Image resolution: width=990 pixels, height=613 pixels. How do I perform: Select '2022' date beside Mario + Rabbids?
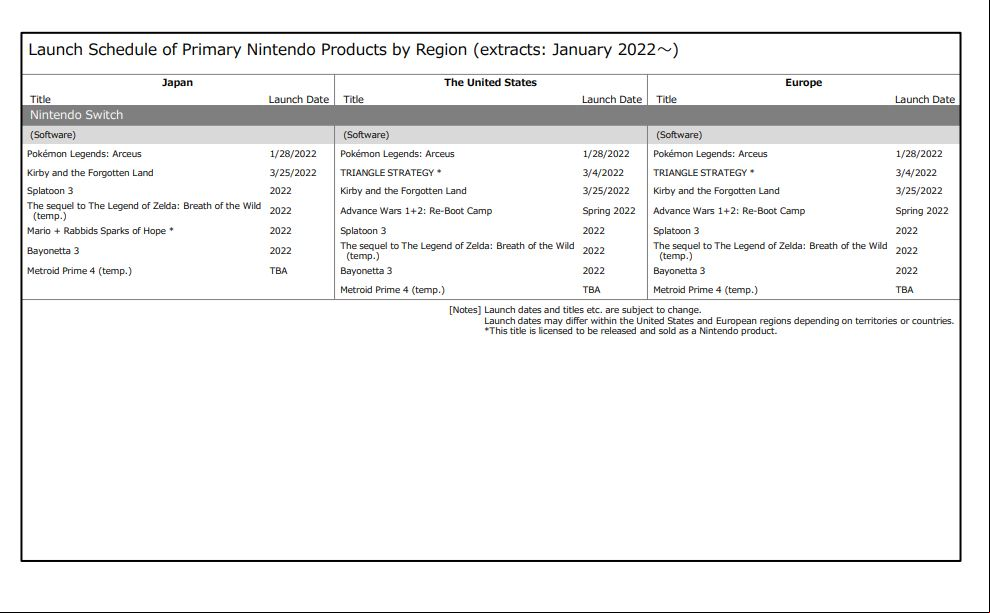[x=280, y=231]
